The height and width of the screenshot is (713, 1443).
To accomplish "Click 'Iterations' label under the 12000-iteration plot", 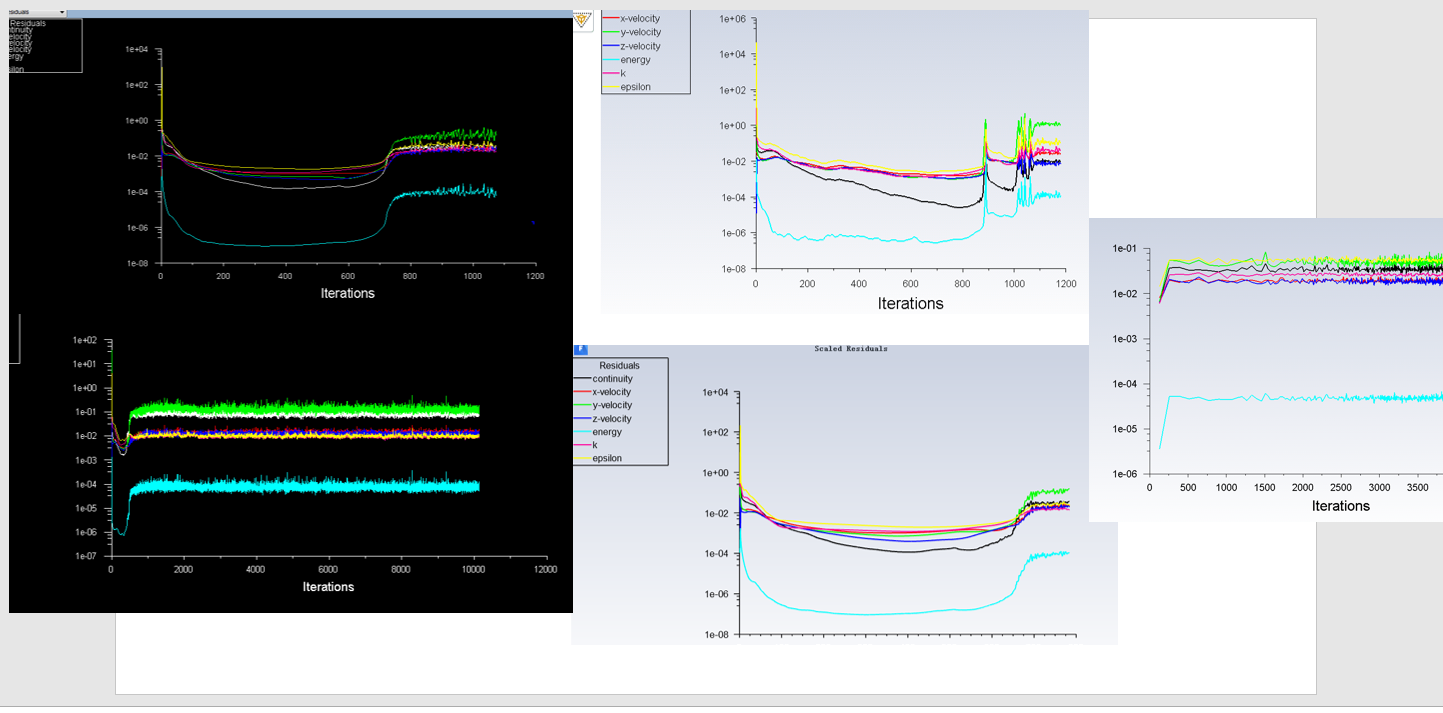I will click(x=328, y=586).
